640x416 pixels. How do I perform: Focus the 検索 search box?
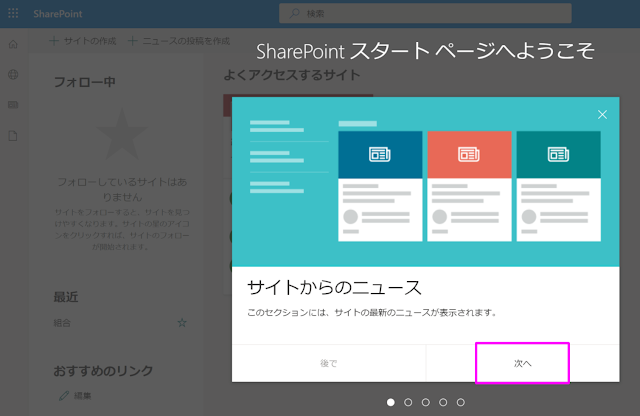[425, 13]
